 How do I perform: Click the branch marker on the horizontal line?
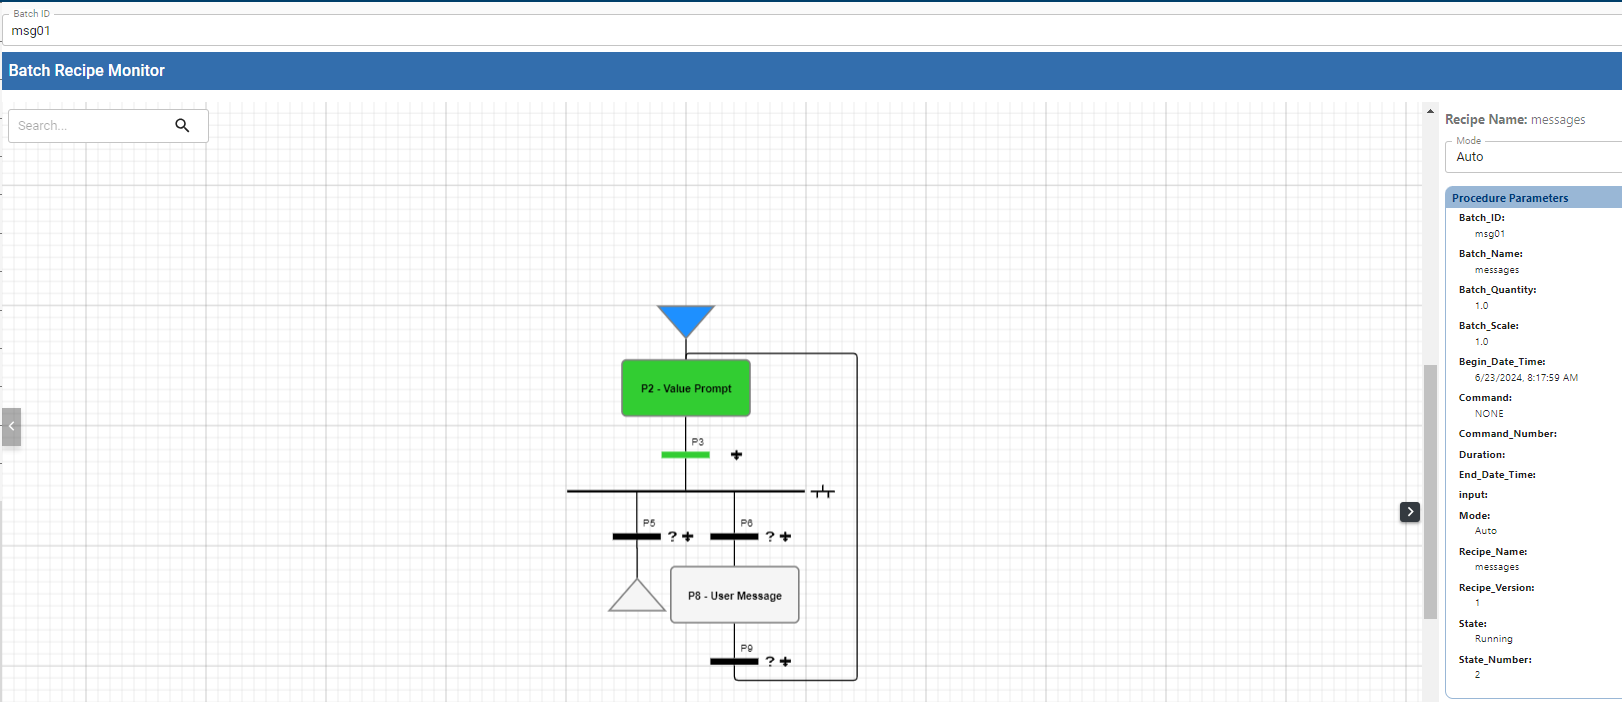(823, 492)
